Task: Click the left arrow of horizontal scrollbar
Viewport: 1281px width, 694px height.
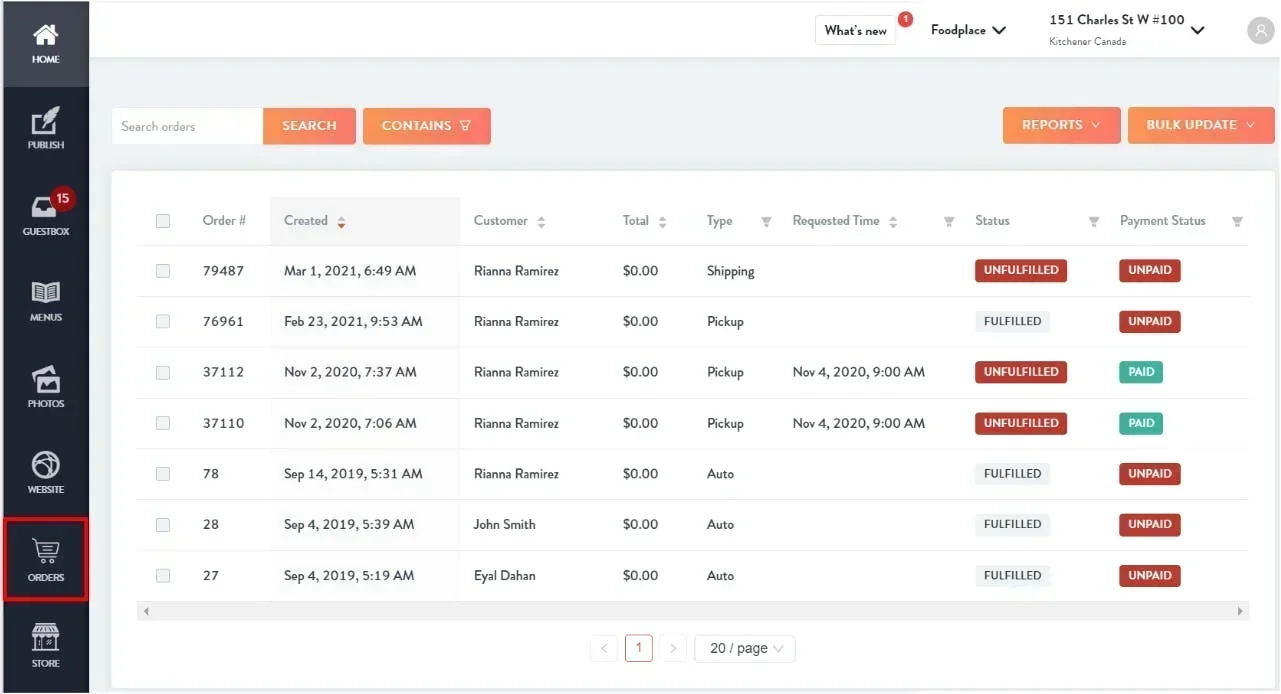Action: coord(146,610)
